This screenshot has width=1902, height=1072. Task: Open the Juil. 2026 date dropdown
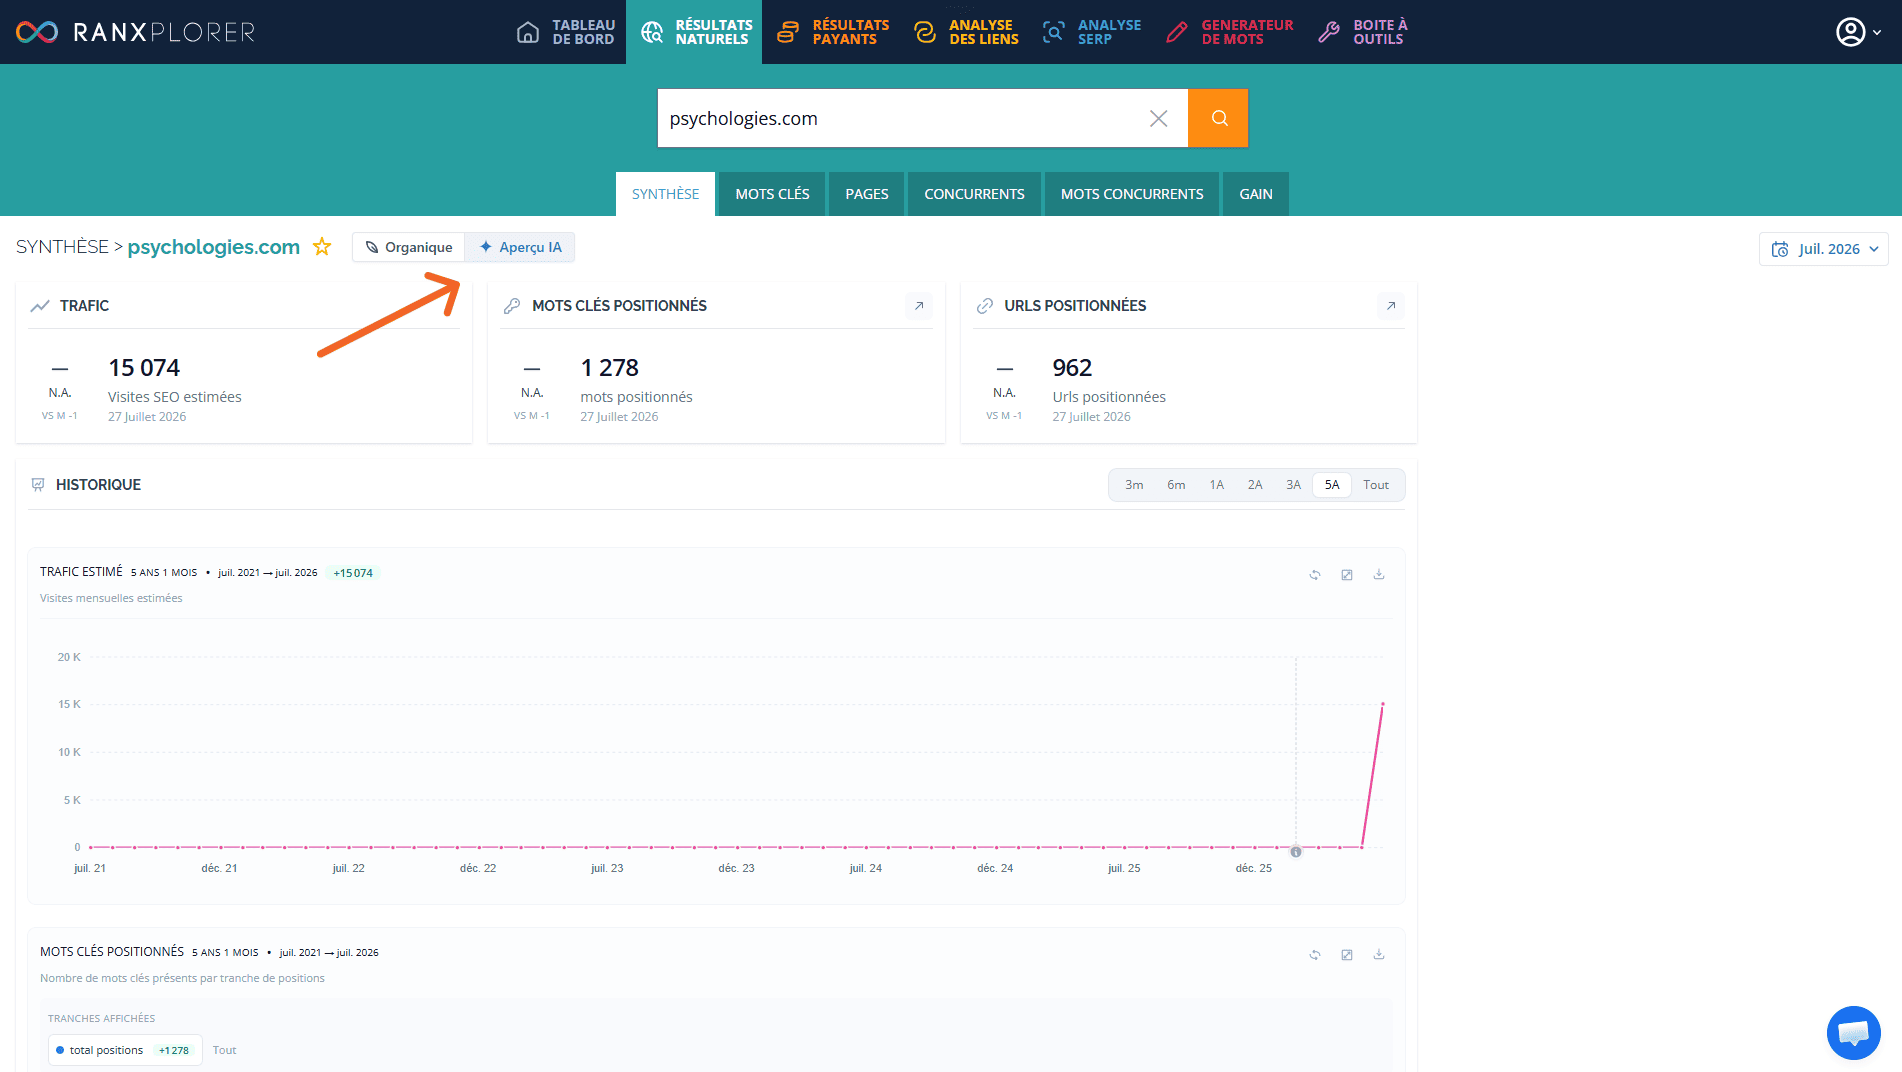click(x=1824, y=249)
